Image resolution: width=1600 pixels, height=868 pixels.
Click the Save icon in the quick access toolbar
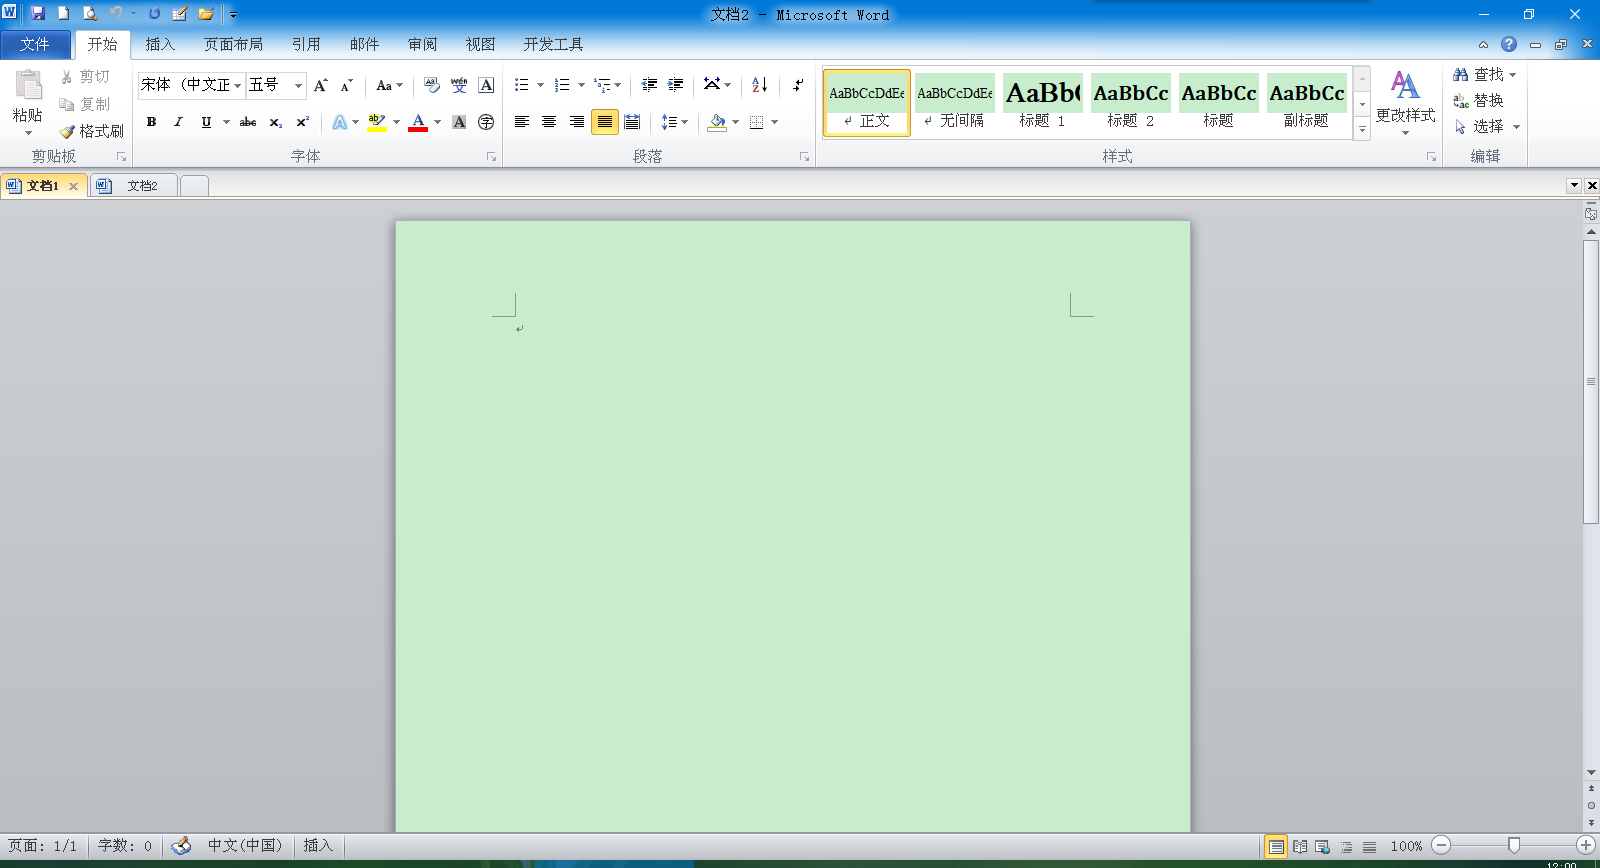[38, 14]
